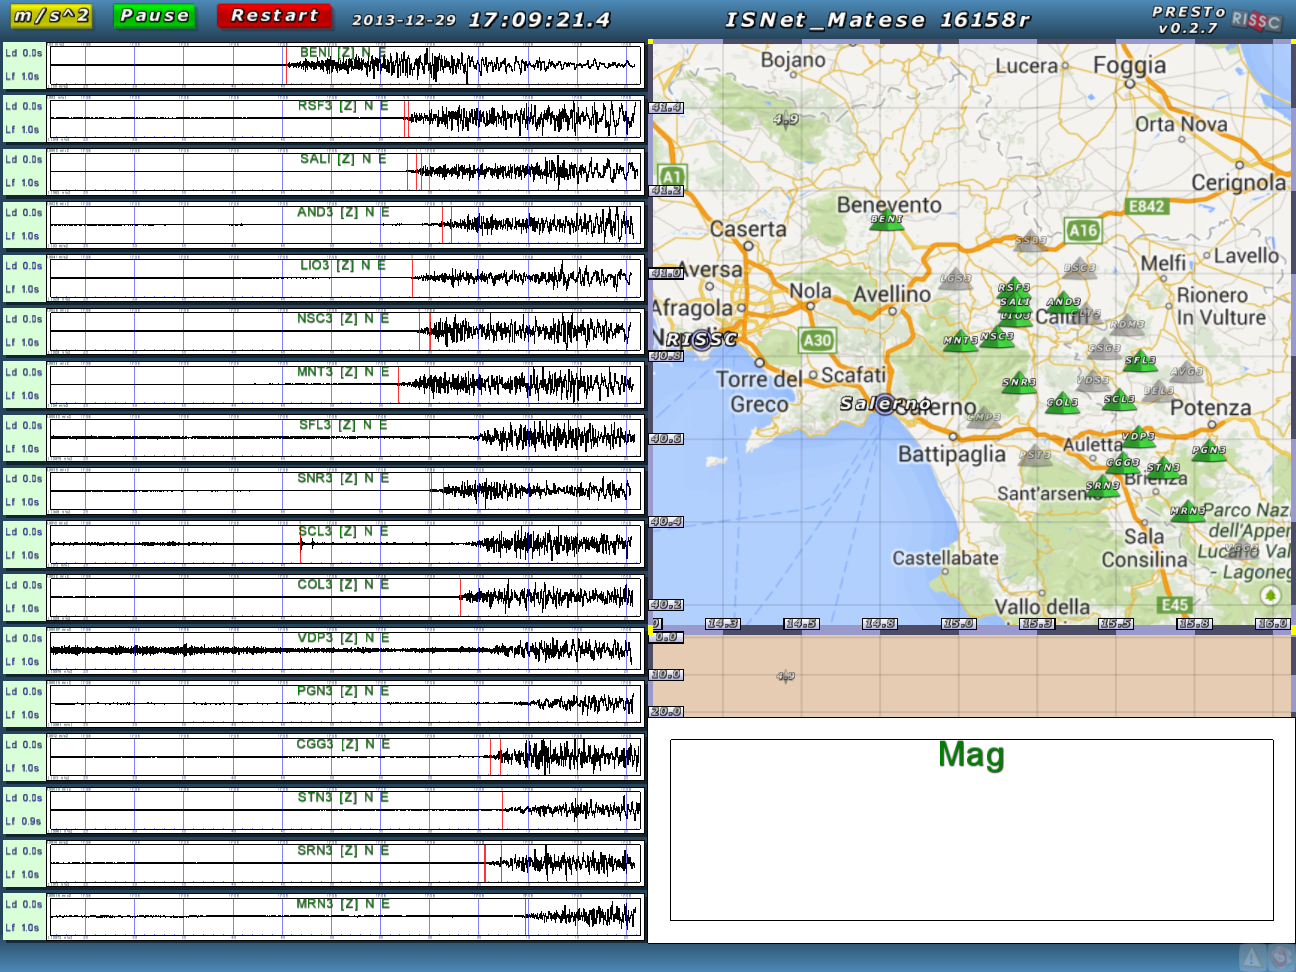Select the RSF3 [Z] N E waveform label
The height and width of the screenshot is (972, 1296).
coord(344,106)
